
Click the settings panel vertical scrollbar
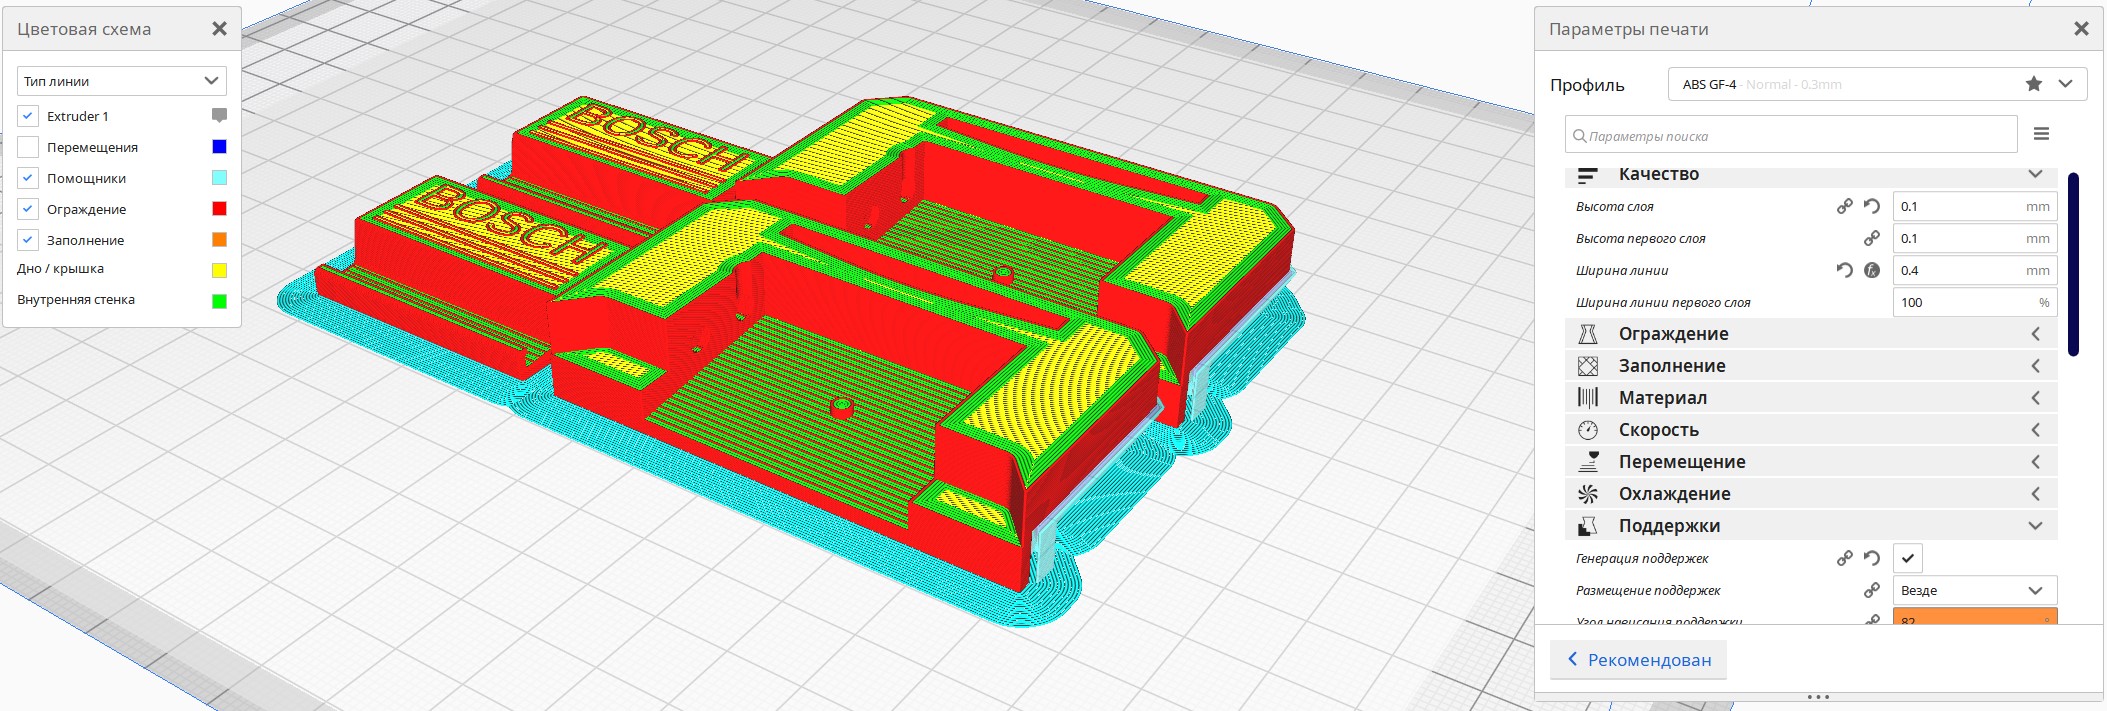[2073, 264]
